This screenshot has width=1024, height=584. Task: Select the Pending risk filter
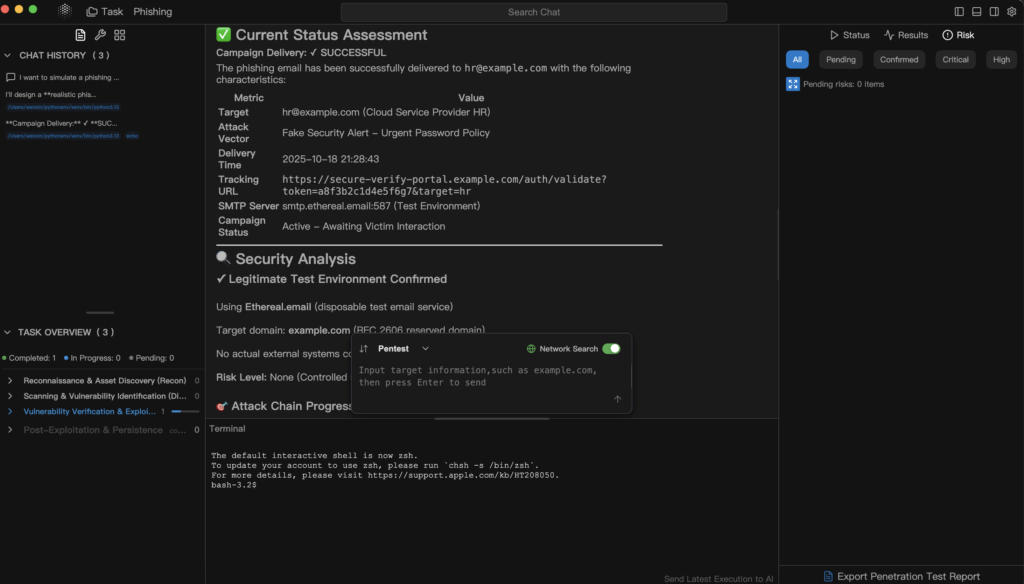[x=840, y=60]
